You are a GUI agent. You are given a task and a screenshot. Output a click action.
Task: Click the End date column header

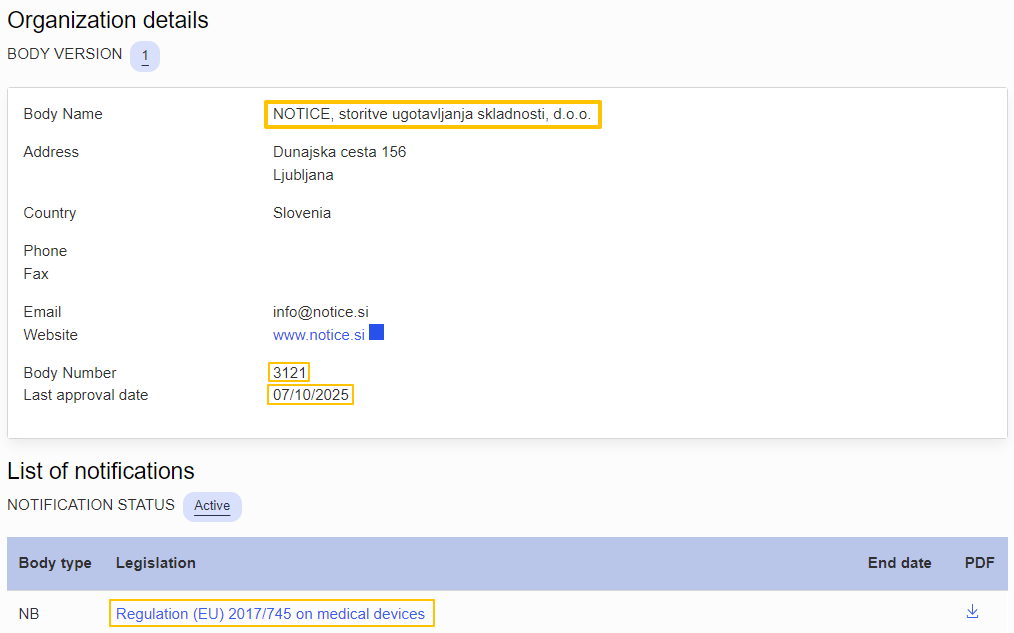[x=899, y=563]
